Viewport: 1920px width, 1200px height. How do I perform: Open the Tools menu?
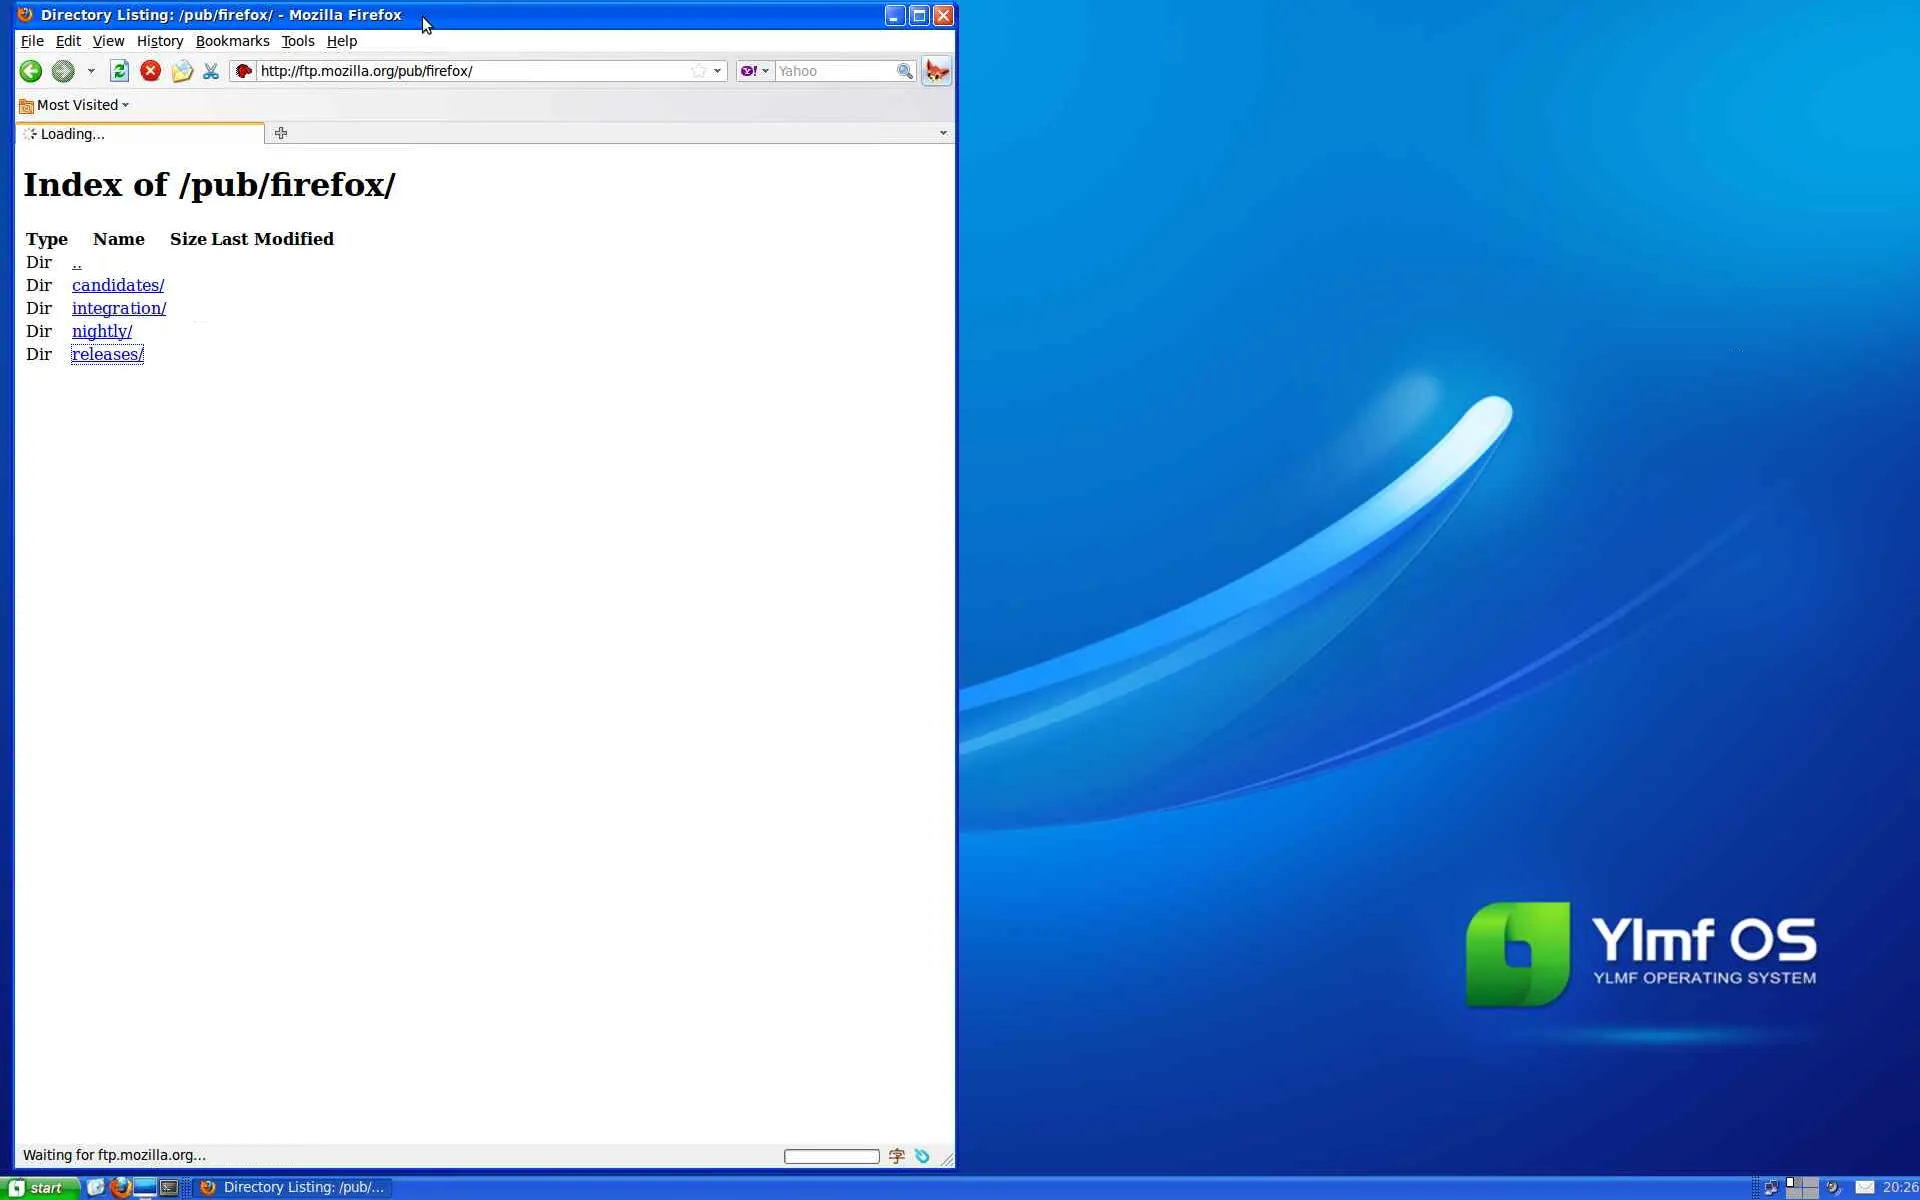pyautogui.click(x=297, y=41)
